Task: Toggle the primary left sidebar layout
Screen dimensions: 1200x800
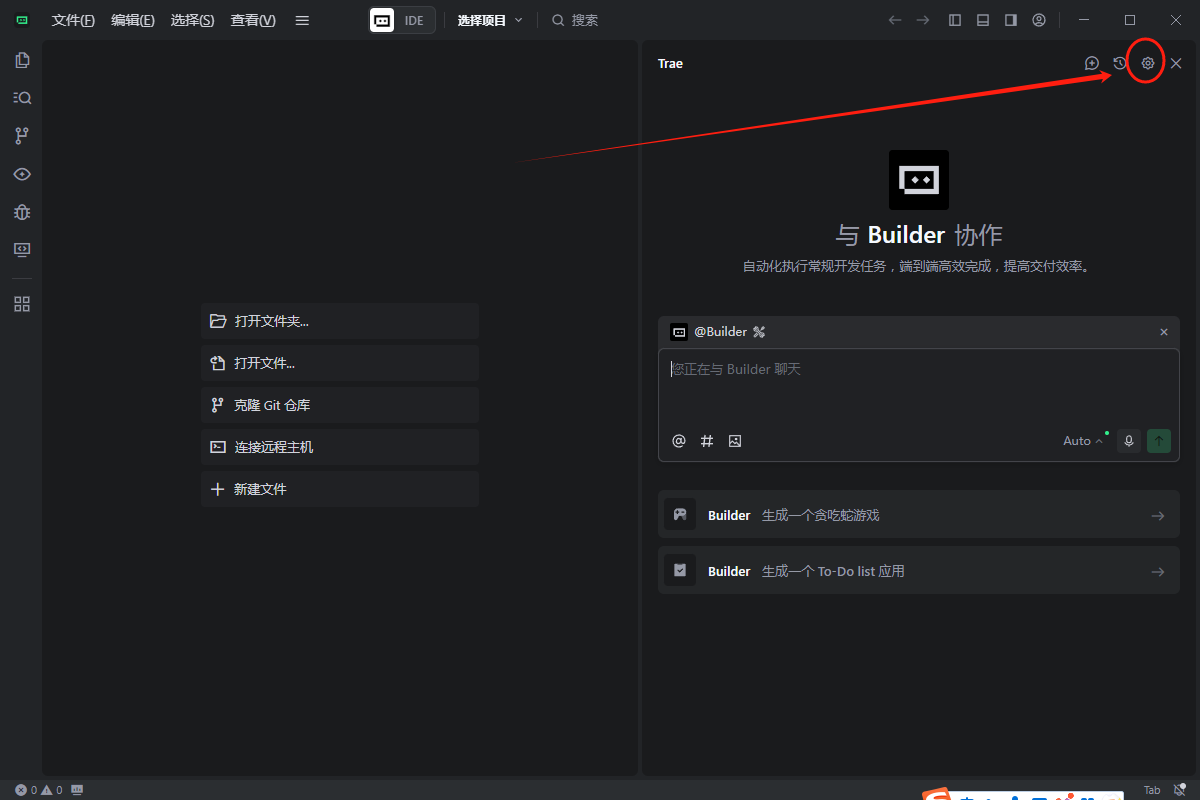Action: (955, 20)
